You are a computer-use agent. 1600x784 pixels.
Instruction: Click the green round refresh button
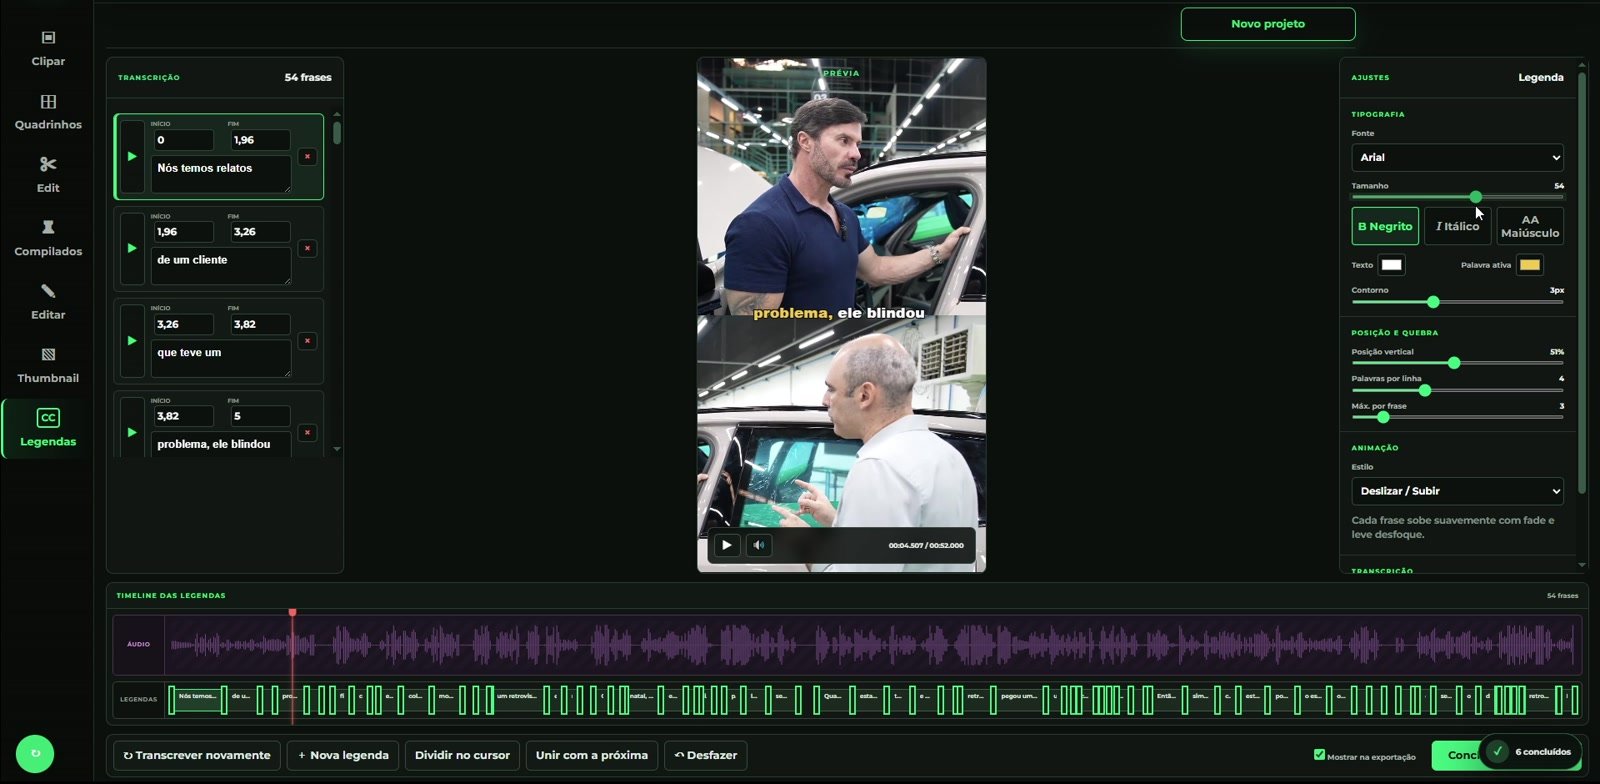pos(35,754)
